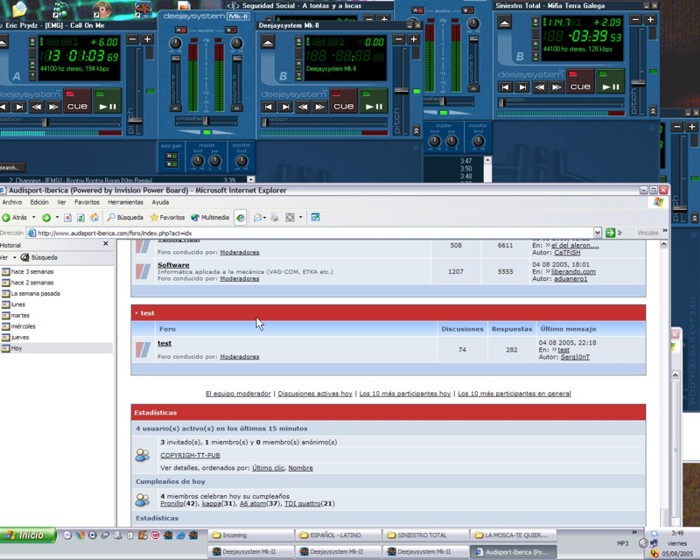Refresh the Audisport-Iberica page

81,217
